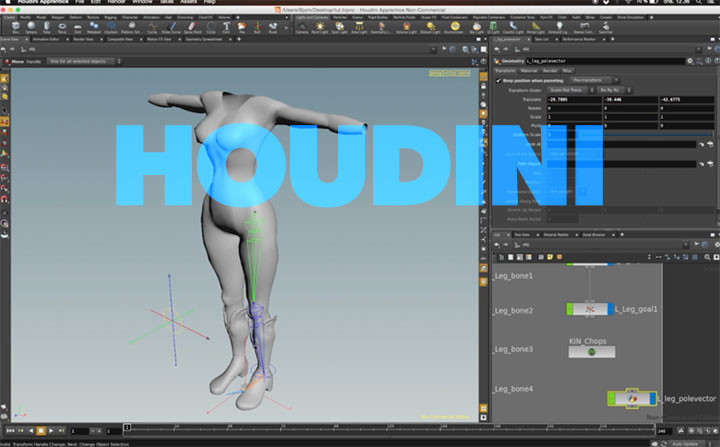Screen dimensions: 720x447
Task: Open the Rx Ry Rz rotation order dropdown
Action: coord(614,90)
